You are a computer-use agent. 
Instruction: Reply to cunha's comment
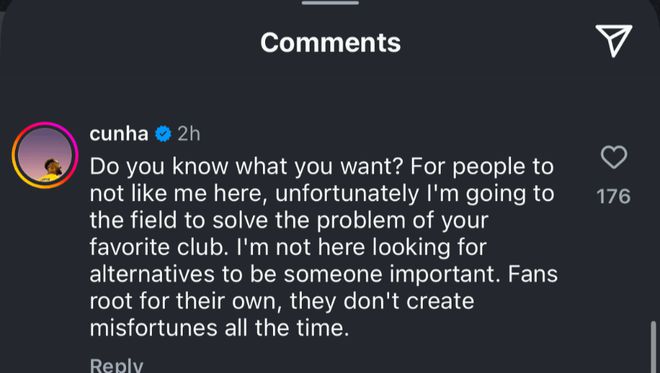coord(116,365)
